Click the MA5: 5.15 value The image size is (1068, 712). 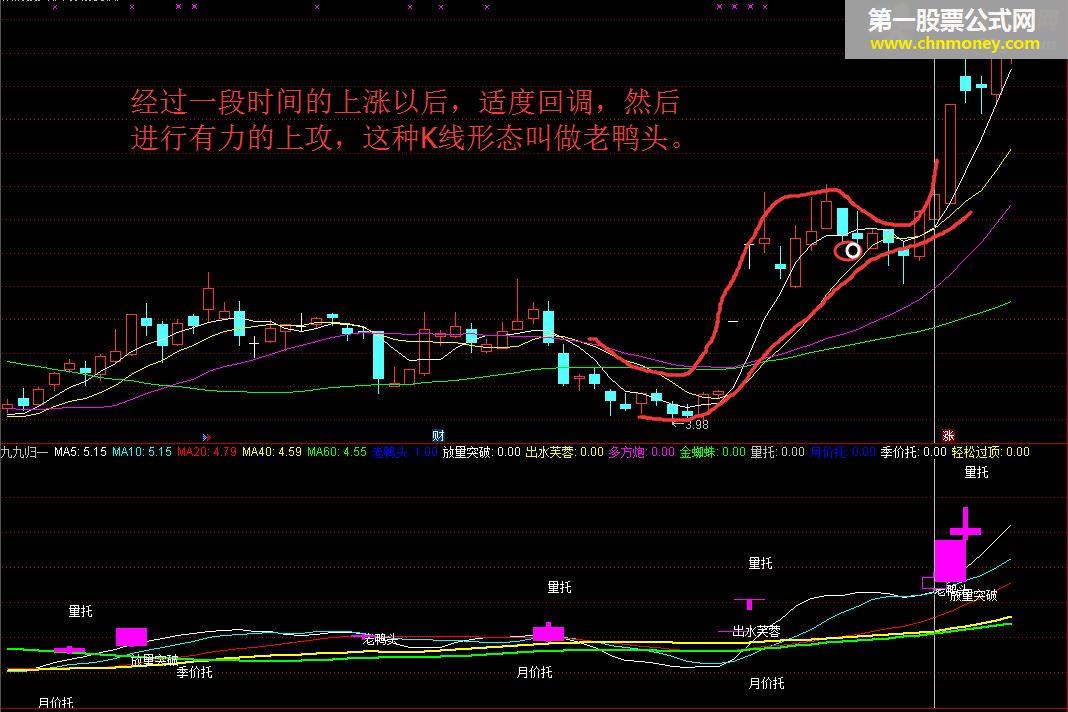(80, 452)
